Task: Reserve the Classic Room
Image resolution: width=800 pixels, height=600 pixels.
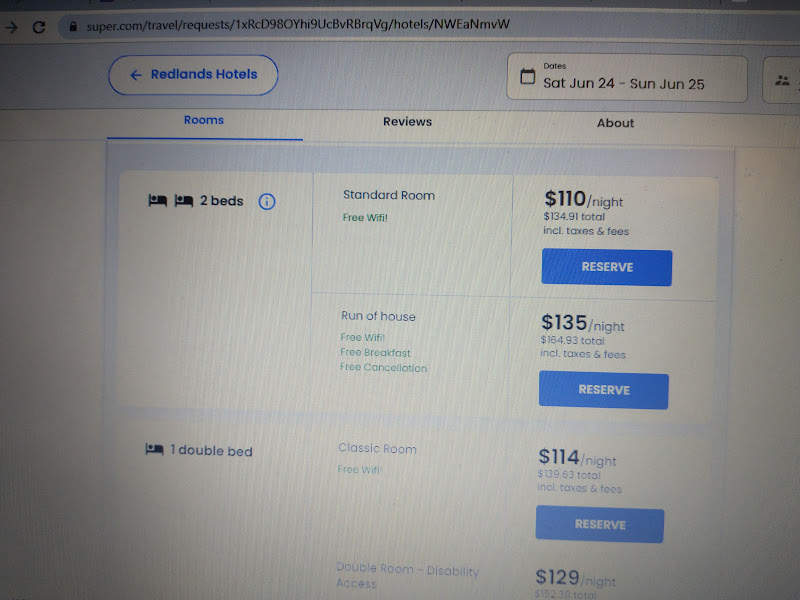Action: pyautogui.click(x=600, y=524)
